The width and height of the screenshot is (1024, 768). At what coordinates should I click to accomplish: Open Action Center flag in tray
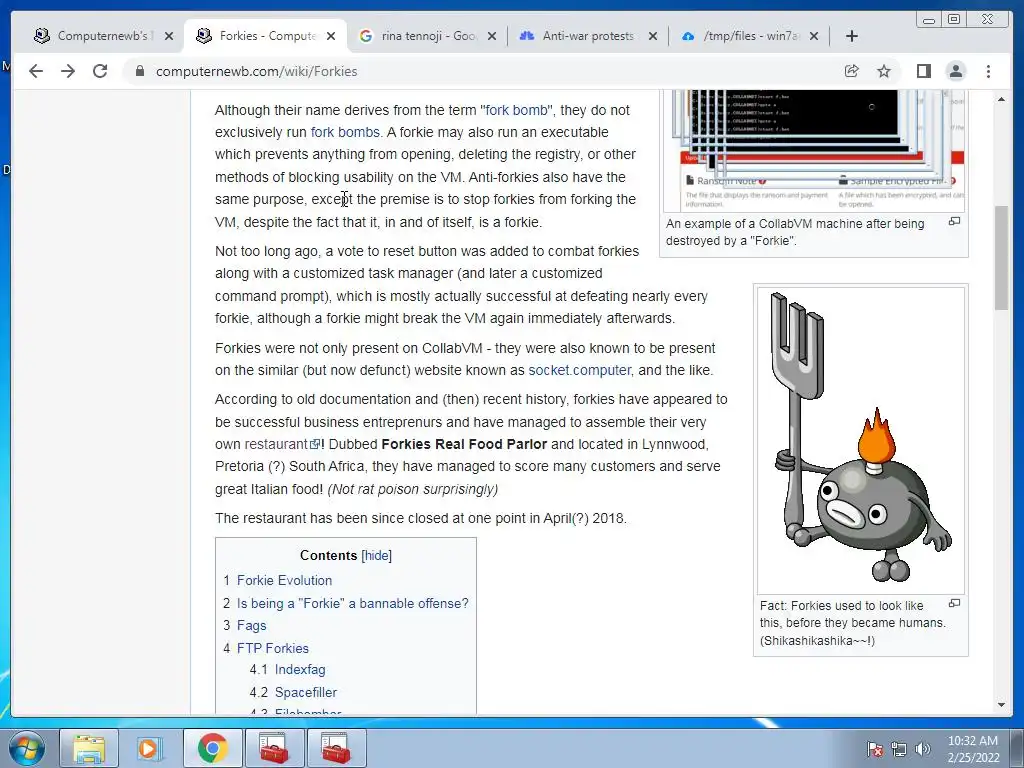pyautogui.click(x=875, y=749)
